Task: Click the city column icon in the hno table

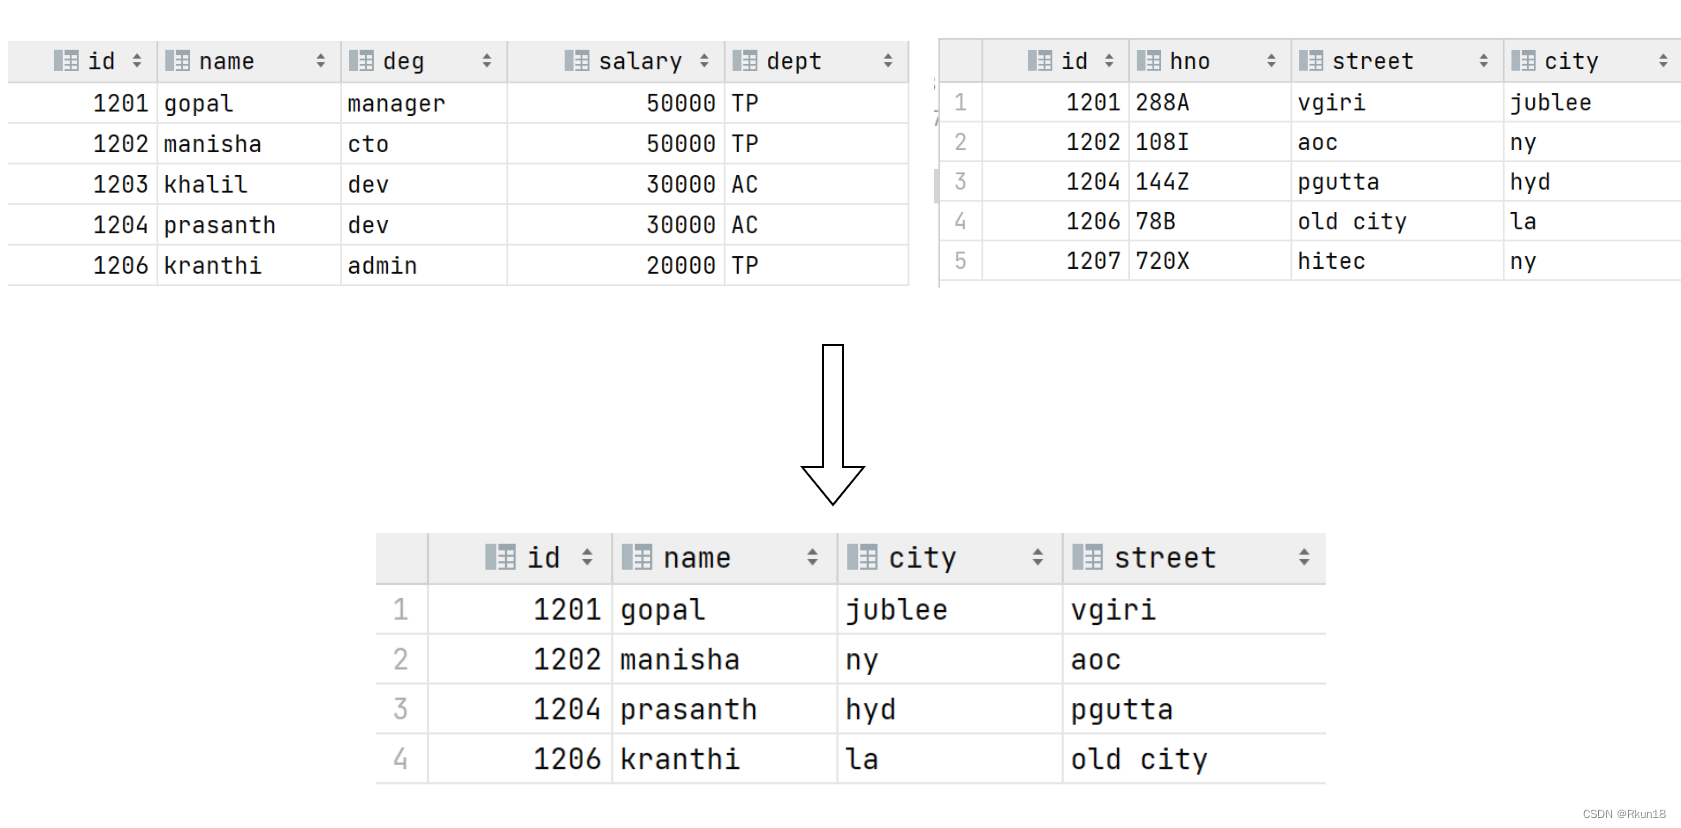Action: pos(1523,61)
